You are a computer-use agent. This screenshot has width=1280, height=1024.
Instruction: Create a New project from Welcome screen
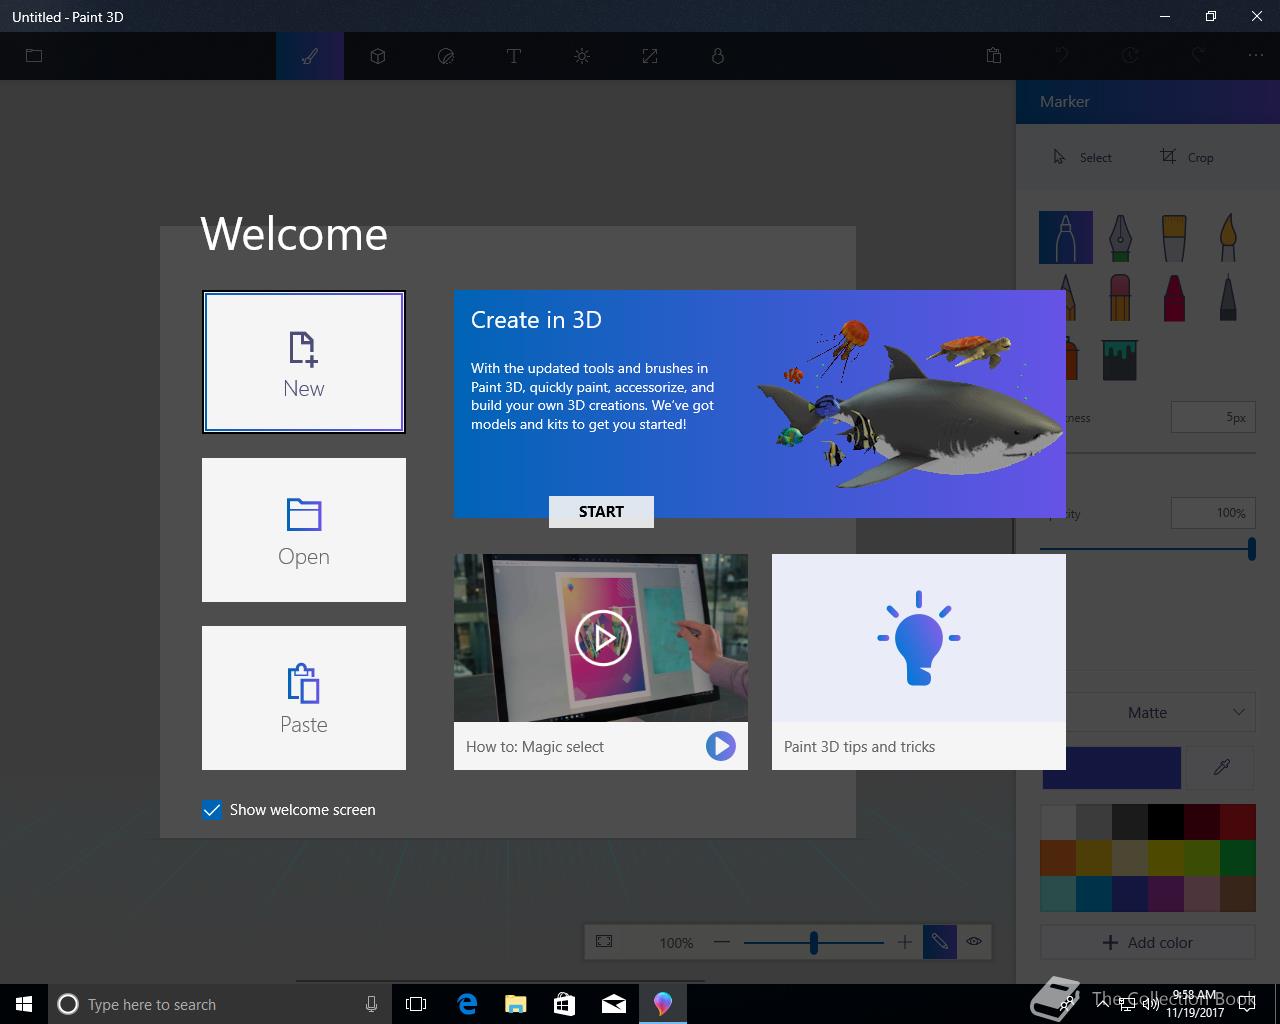tap(304, 362)
